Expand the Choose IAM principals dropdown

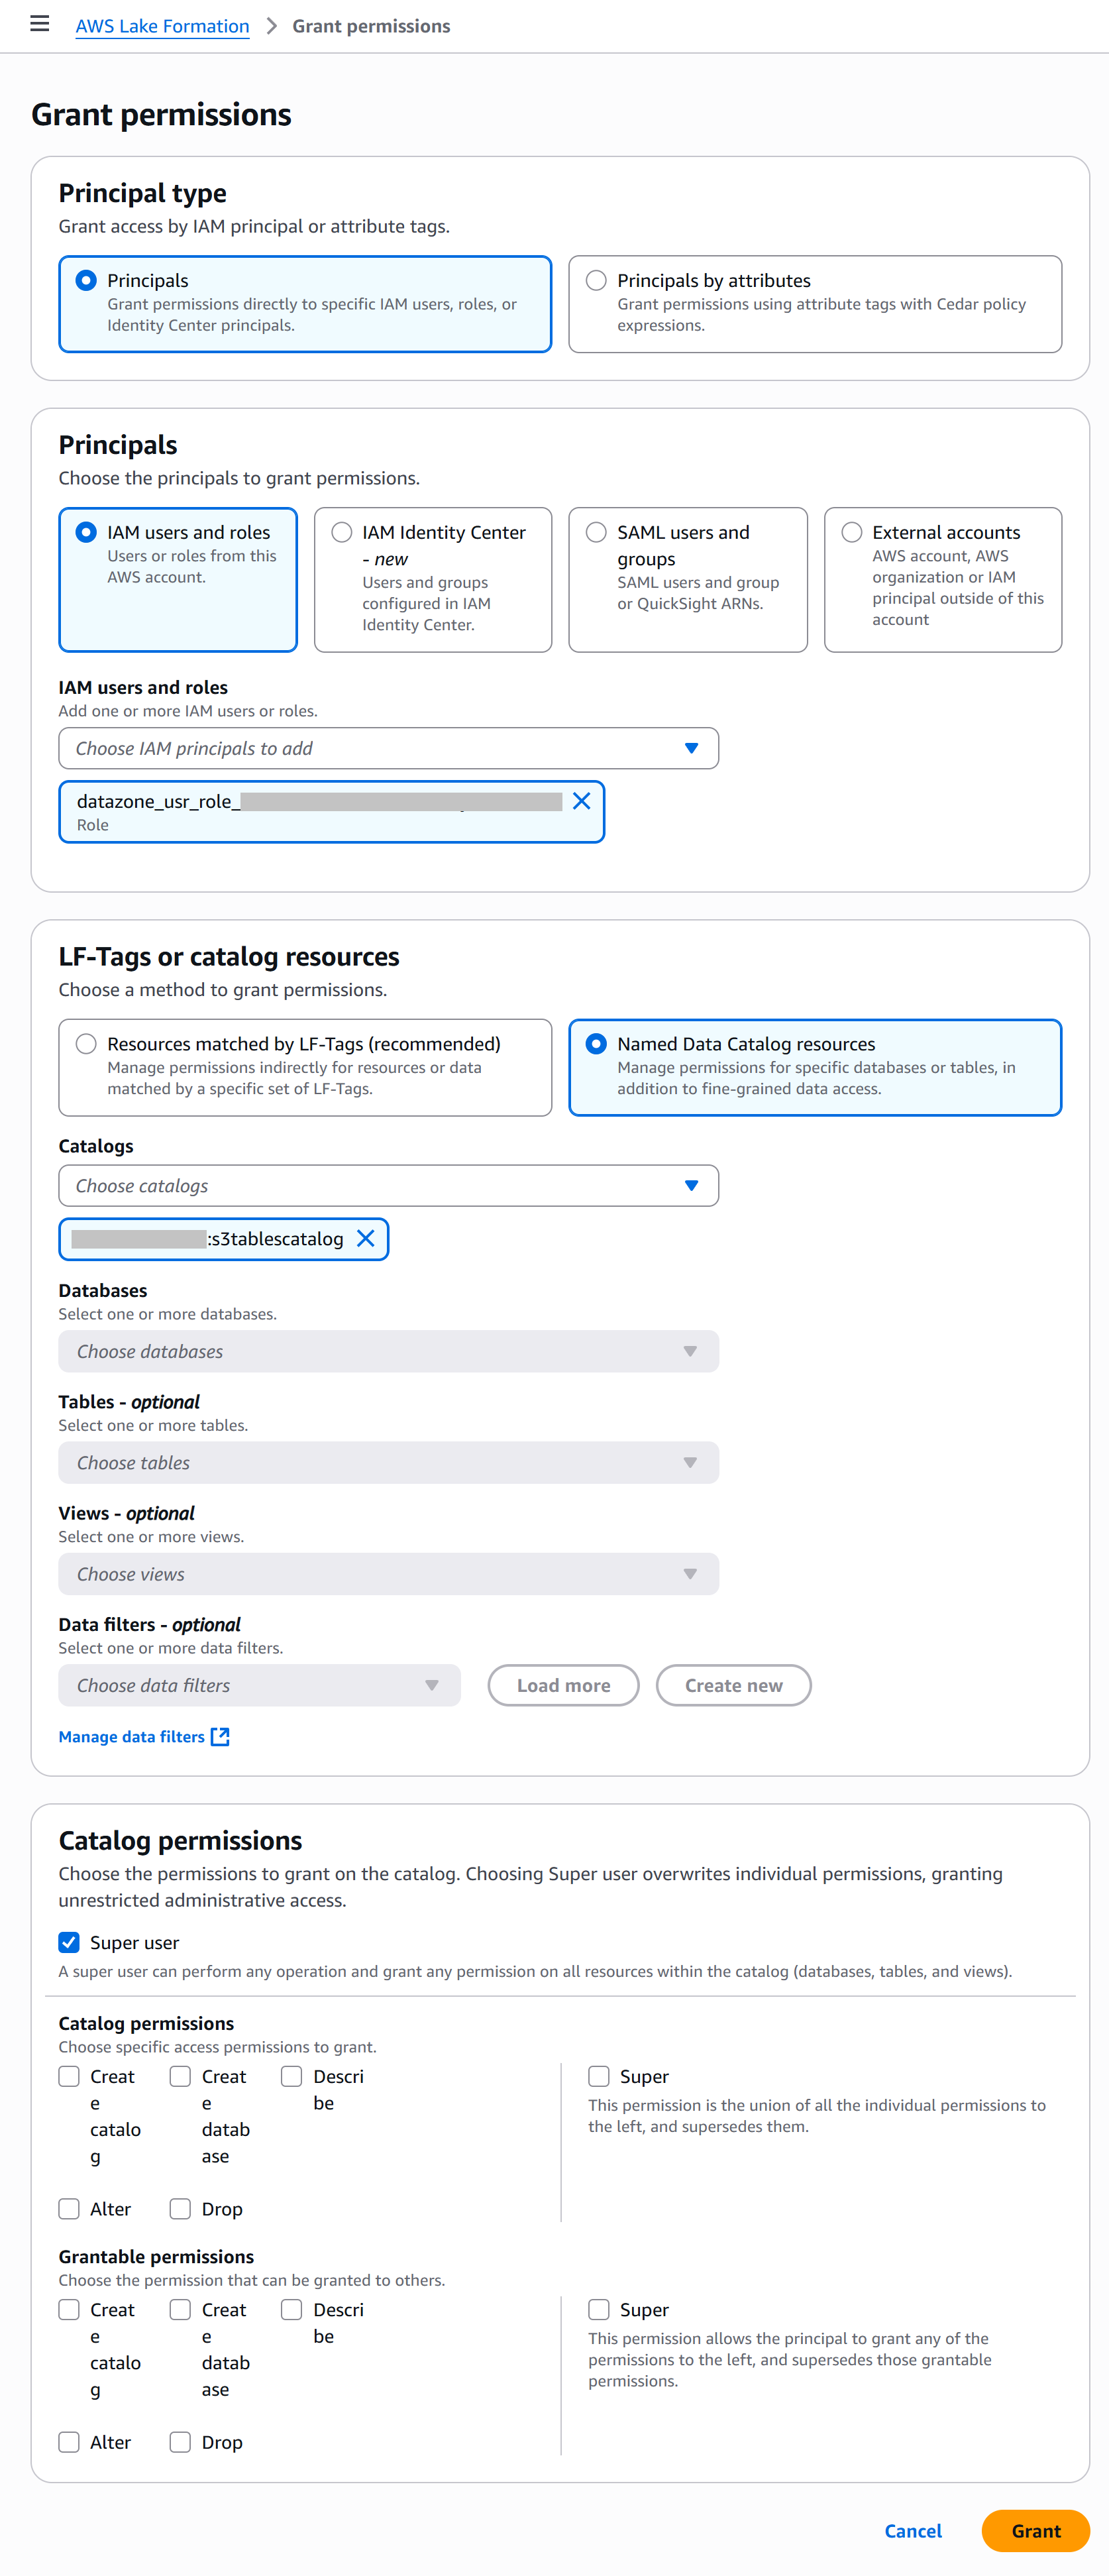coord(388,748)
